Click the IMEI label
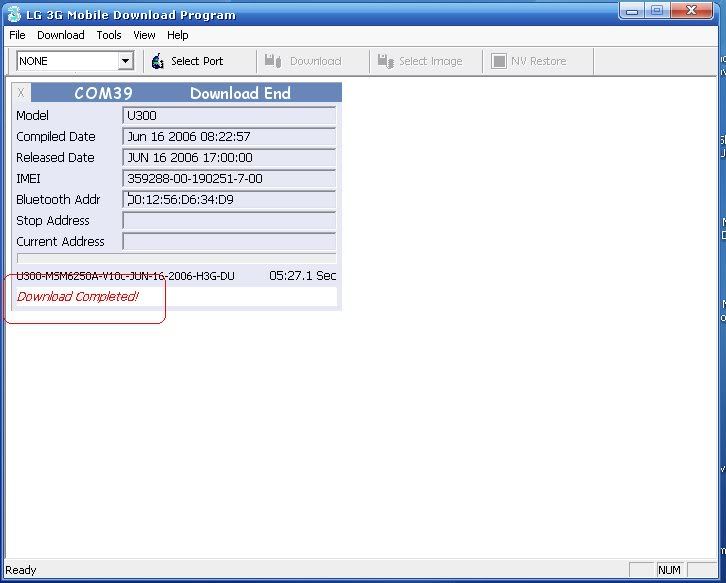 click(x=28, y=178)
